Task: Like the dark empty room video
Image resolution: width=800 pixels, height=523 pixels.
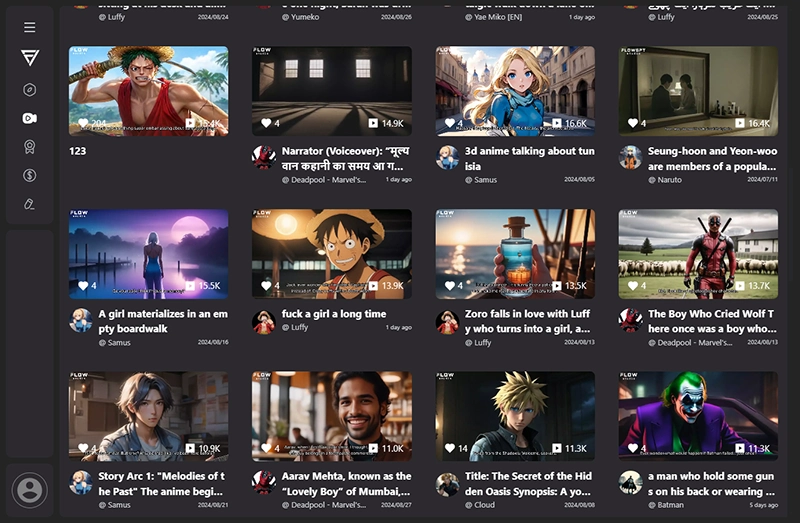Action: point(266,123)
